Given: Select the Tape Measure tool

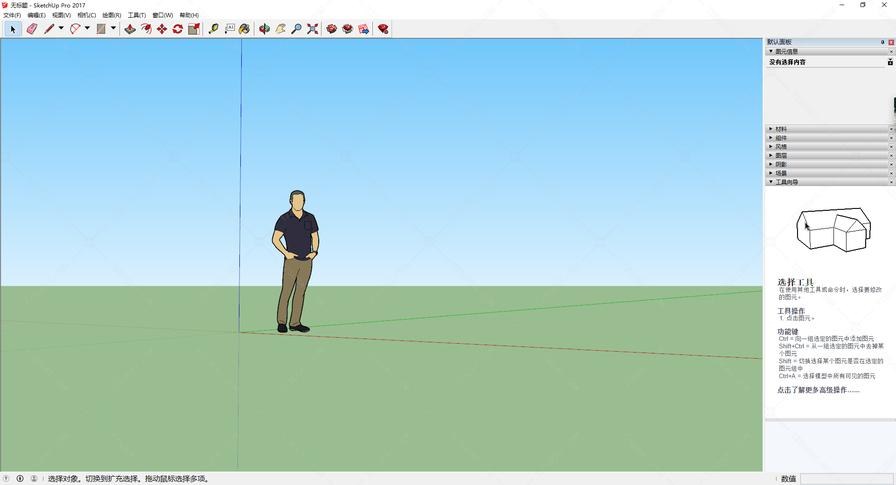Looking at the screenshot, I should click(213, 29).
